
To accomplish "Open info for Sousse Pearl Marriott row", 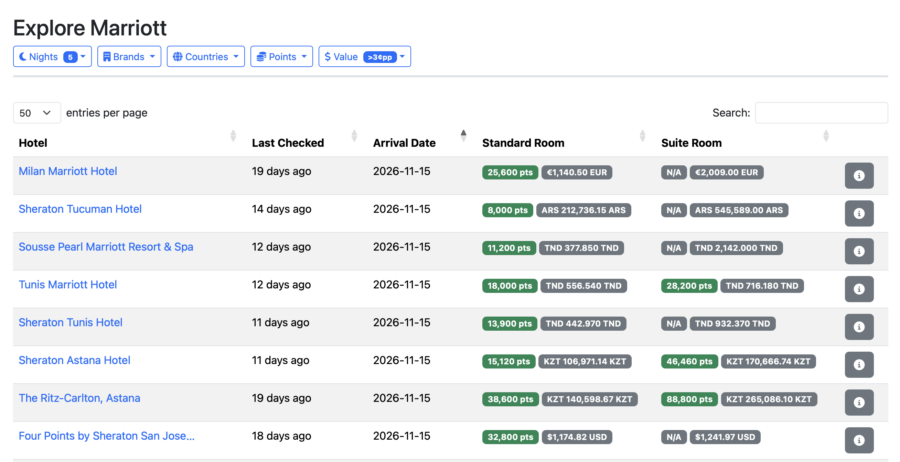I will pyautogui.click(x=859, y=251).
